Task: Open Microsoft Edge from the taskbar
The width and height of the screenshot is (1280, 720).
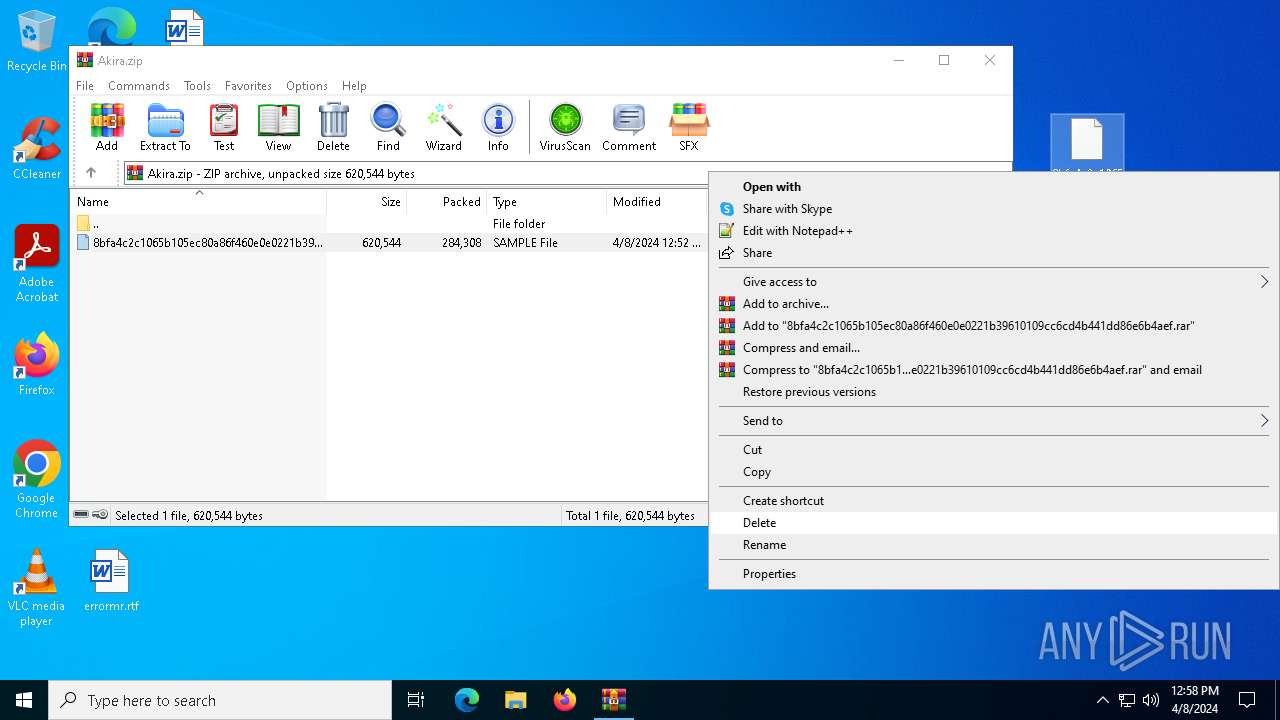Action: (467, 700)
